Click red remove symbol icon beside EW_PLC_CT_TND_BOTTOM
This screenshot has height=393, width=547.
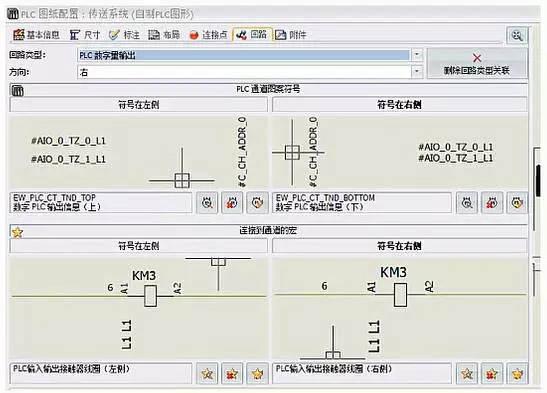[492, 203]
